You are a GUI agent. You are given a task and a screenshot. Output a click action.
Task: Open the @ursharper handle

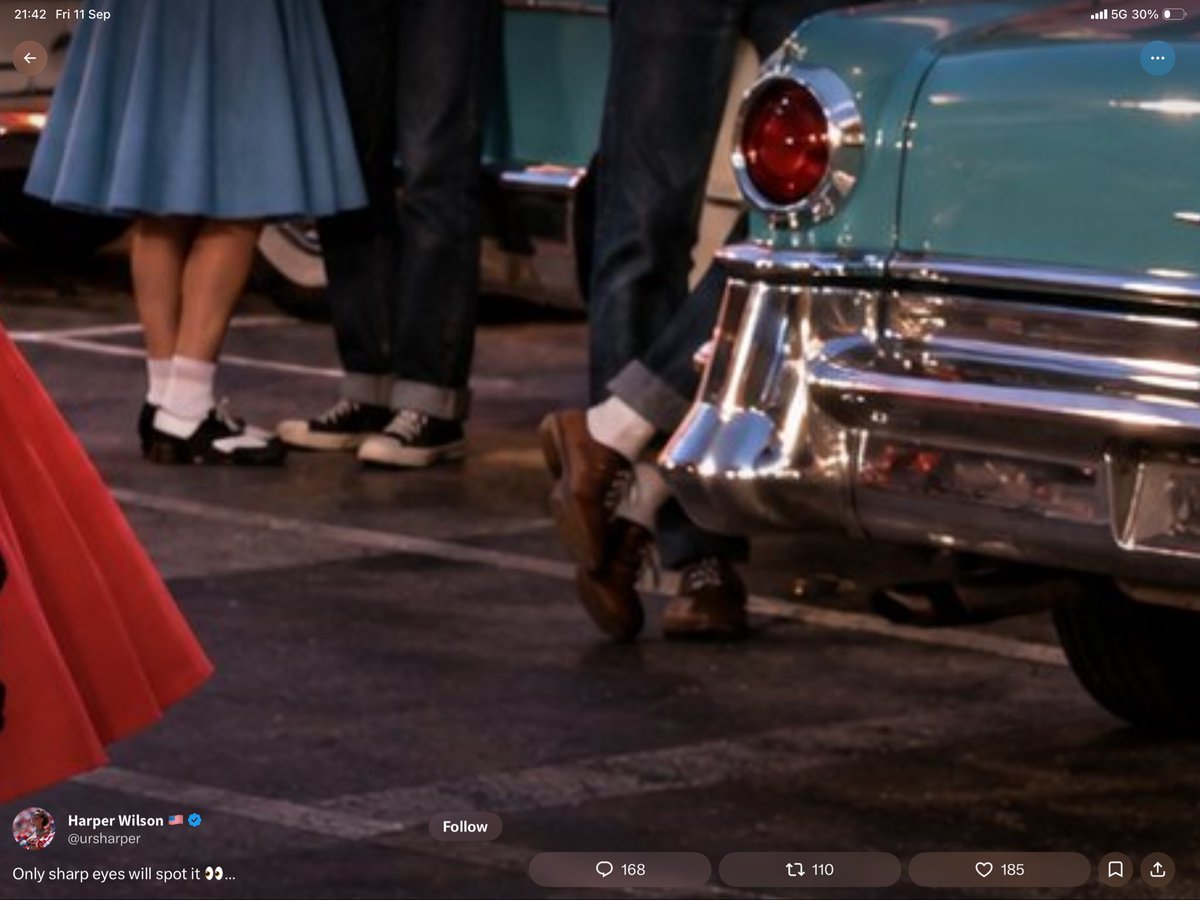[104, 839]
